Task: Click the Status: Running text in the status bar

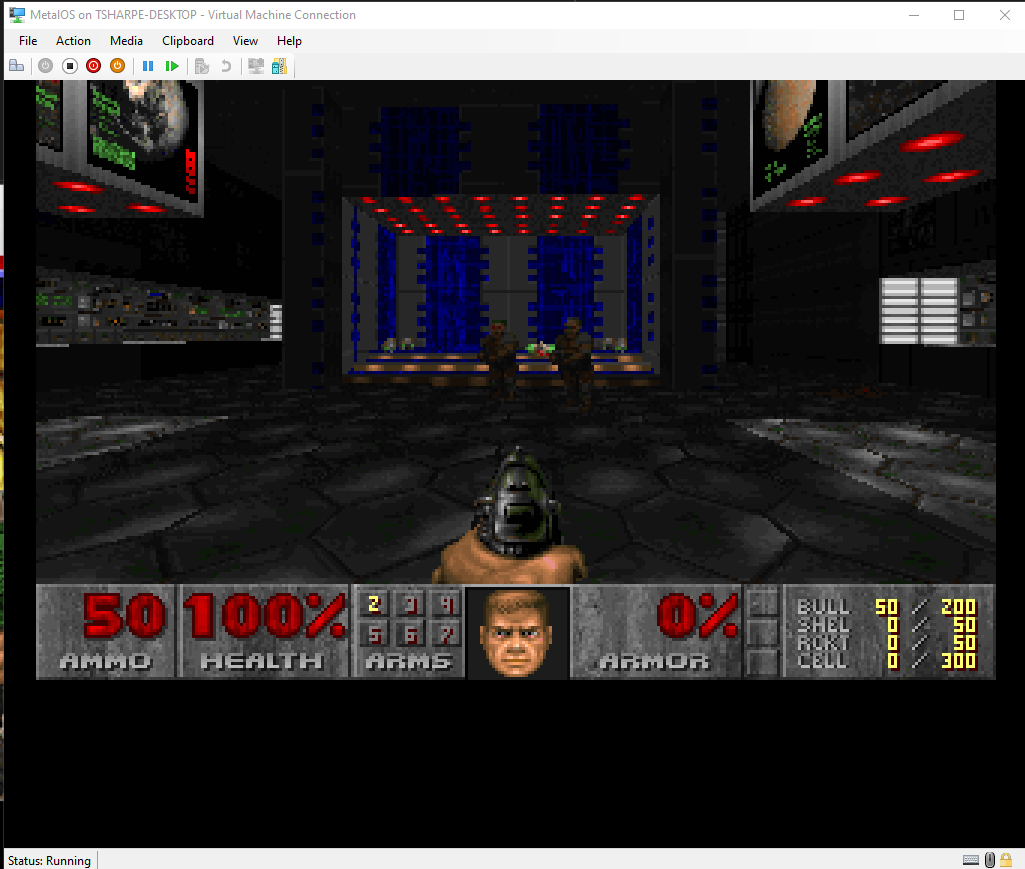Action: pyautogui.click(x=49, y=860)
